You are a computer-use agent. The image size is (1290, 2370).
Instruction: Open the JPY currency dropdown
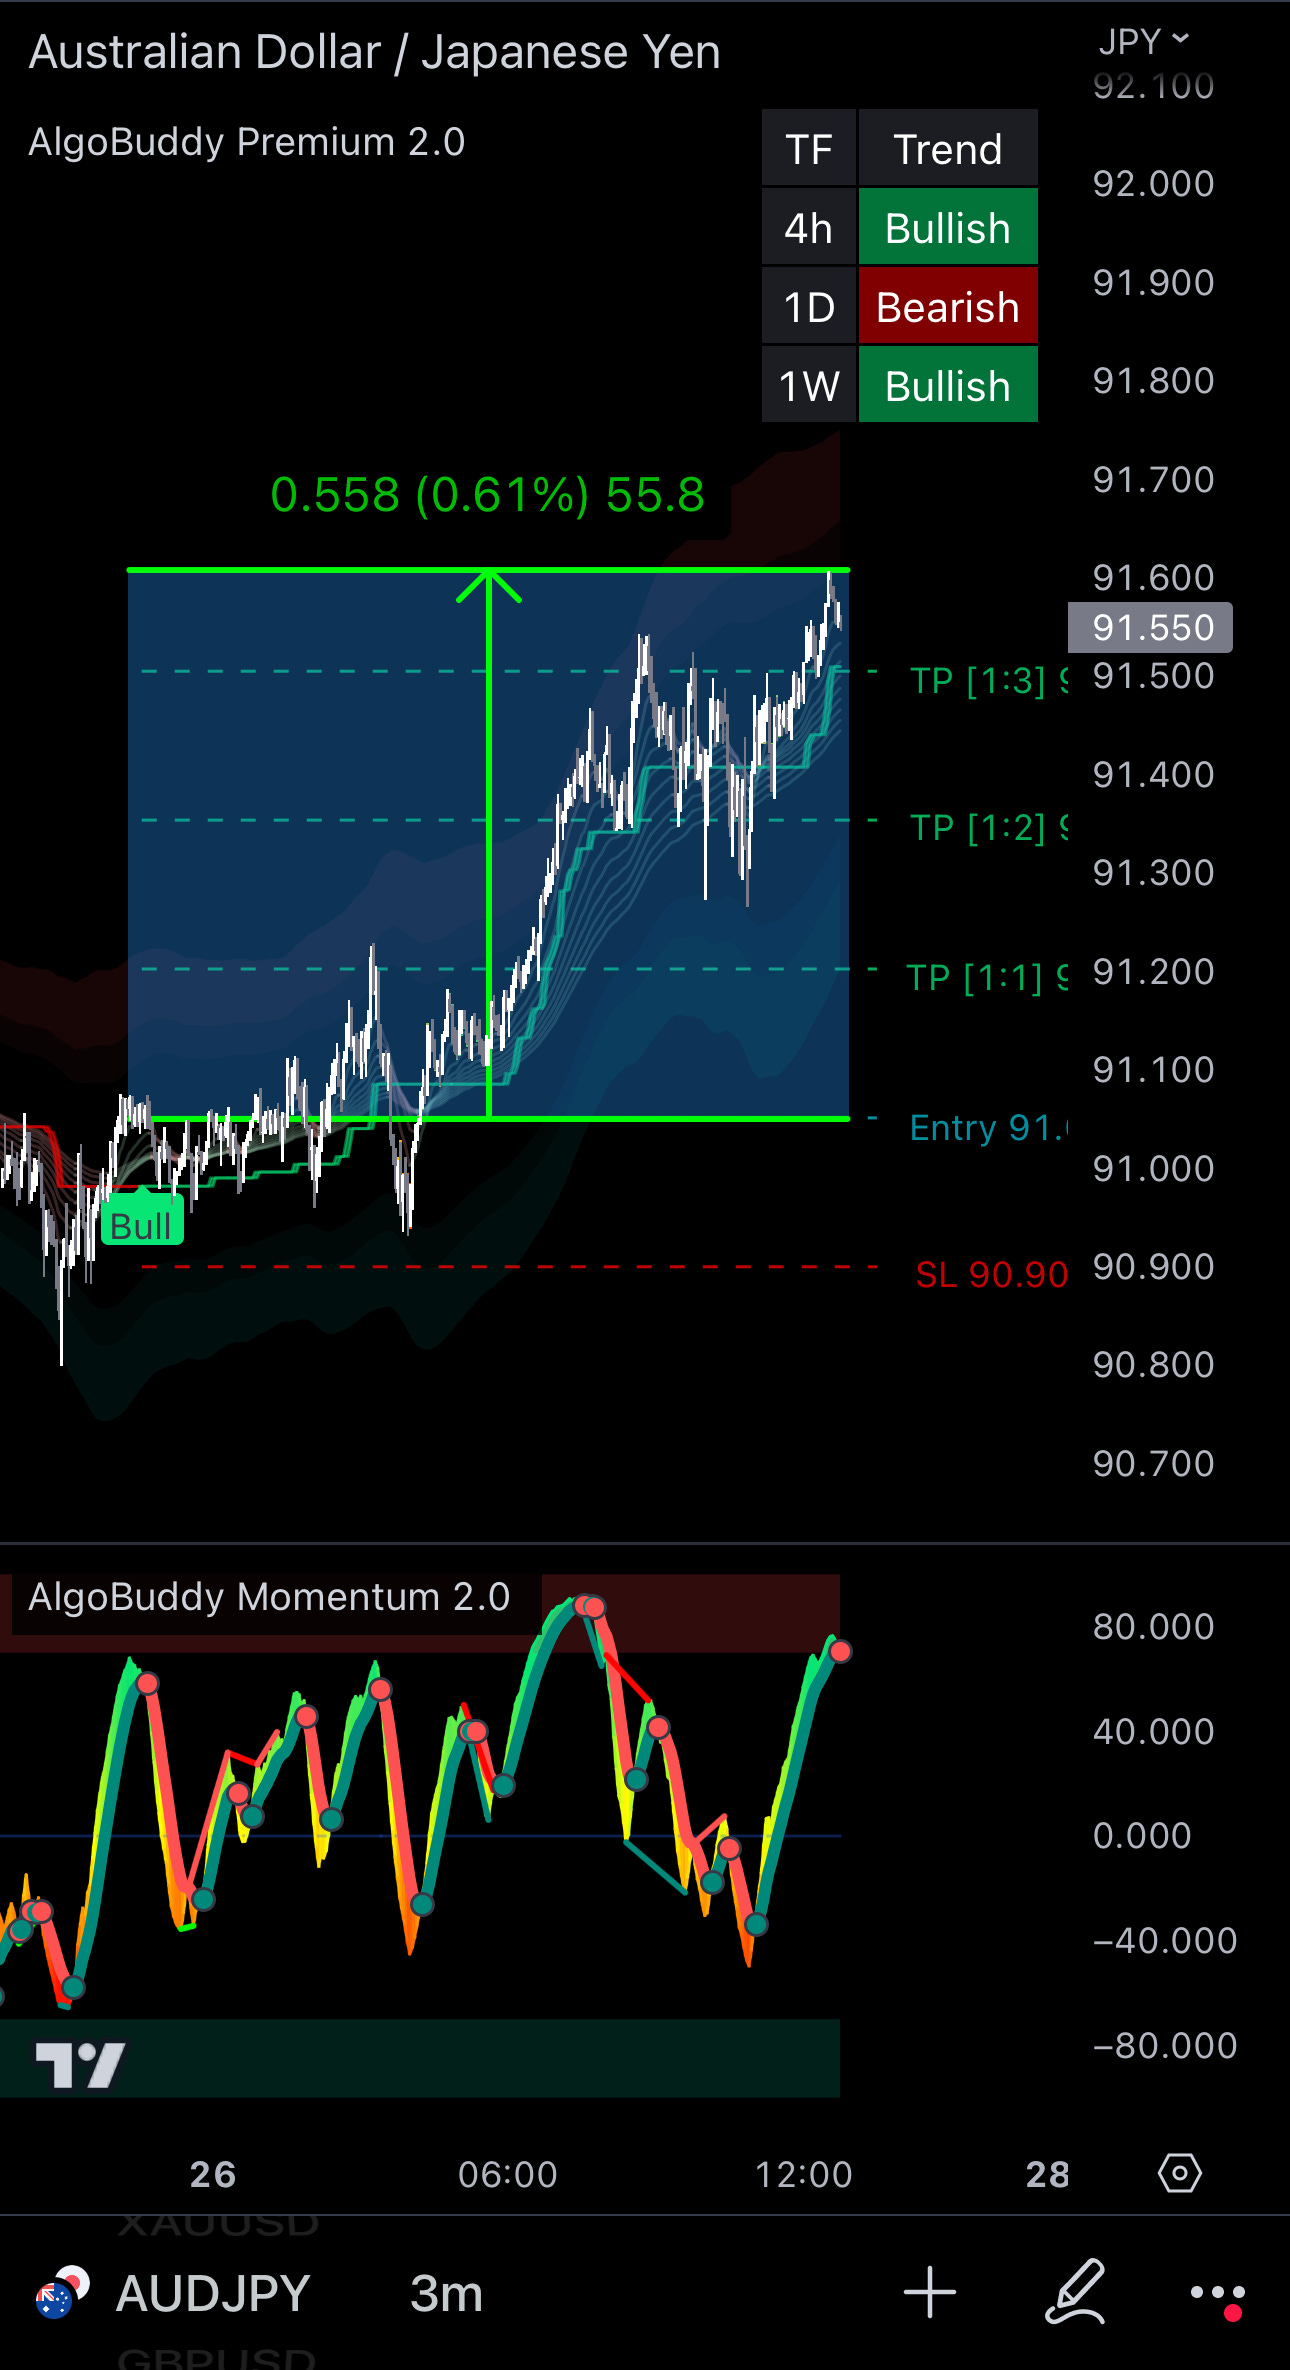pos(1144,41)
